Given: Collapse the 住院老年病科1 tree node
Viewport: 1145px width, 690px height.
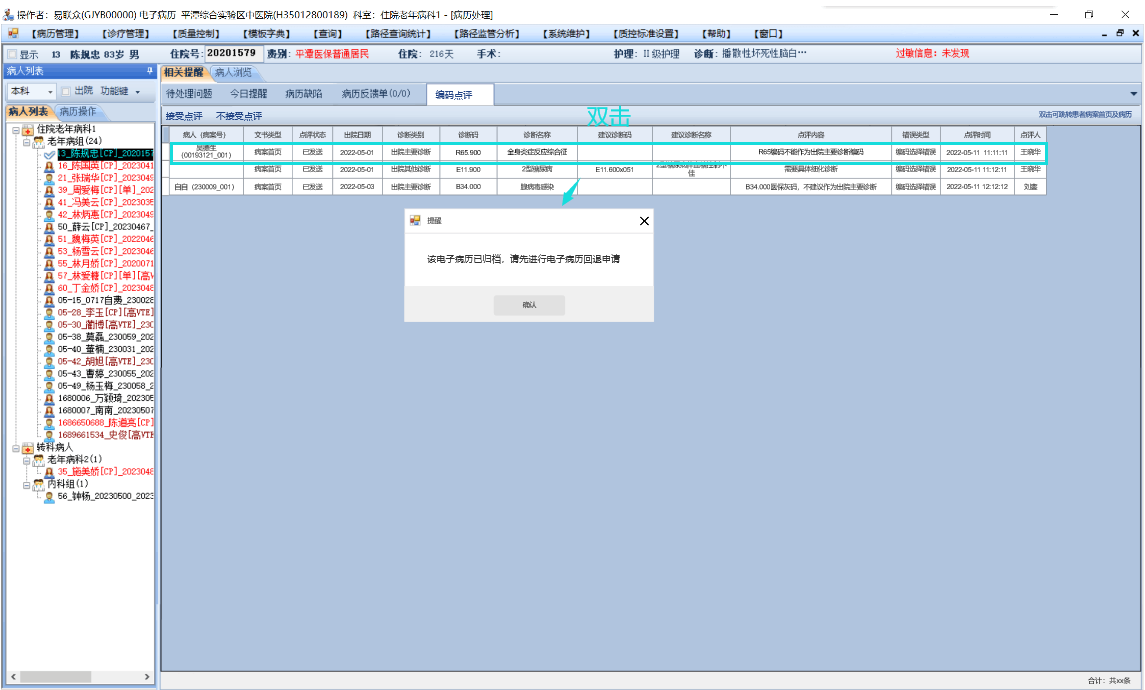Looking at the screenshot, I should pyautogui.click(x=15, y=131).
